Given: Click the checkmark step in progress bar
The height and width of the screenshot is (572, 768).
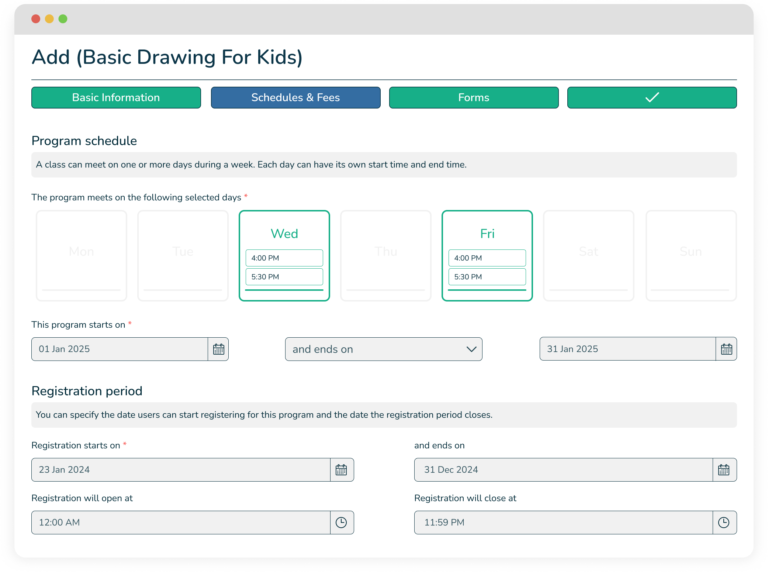Looking at the screenshot, I should (x=652, y=98).
